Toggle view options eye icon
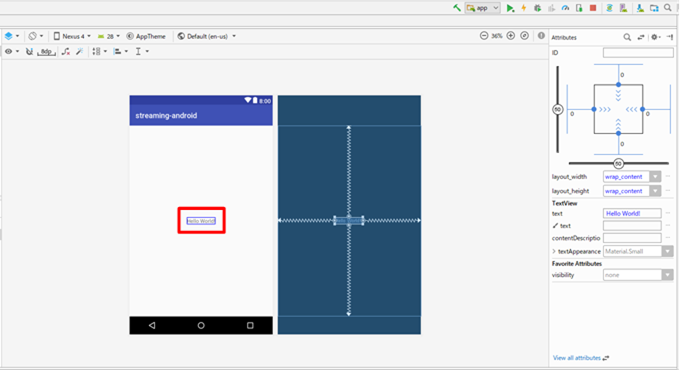The width and height of the screenshot is (681, 370). tap(11, 51)
